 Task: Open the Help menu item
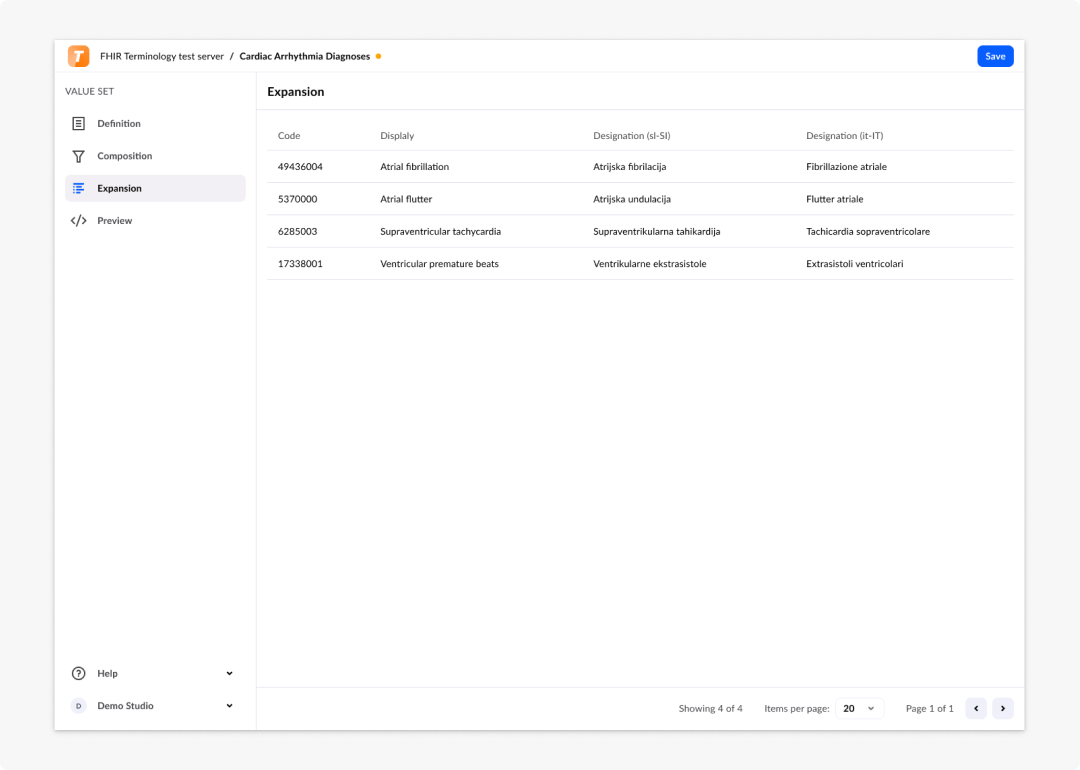click(x=155, y=674)
